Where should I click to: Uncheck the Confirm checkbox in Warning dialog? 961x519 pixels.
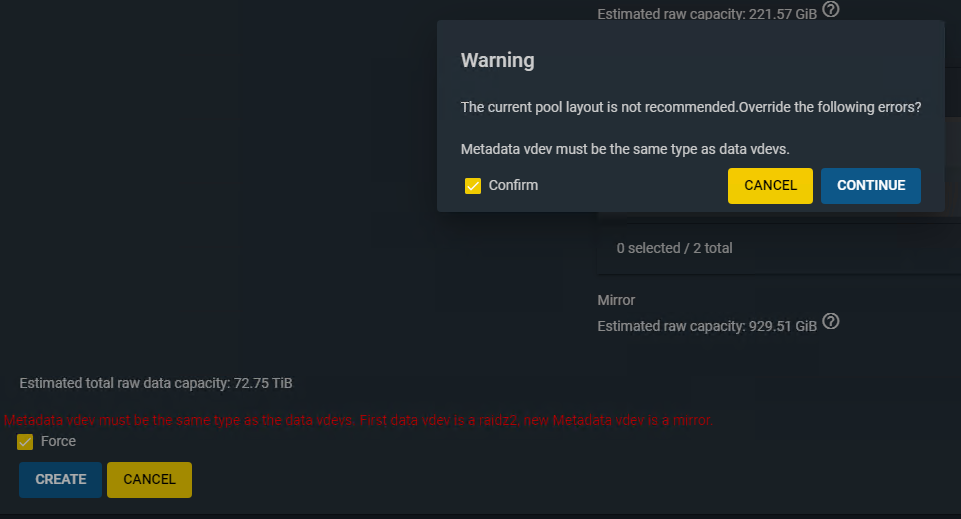coord(473,186)
